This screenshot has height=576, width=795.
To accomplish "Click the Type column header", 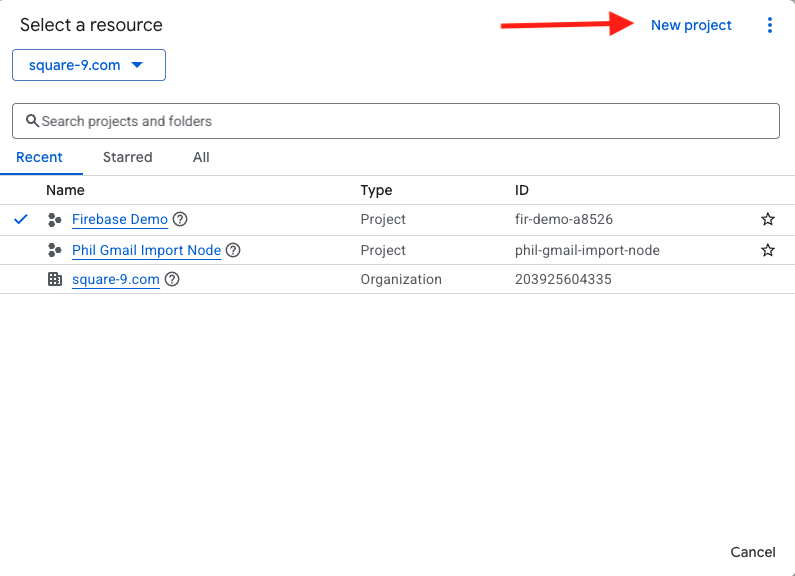I will tap(376, 190).
